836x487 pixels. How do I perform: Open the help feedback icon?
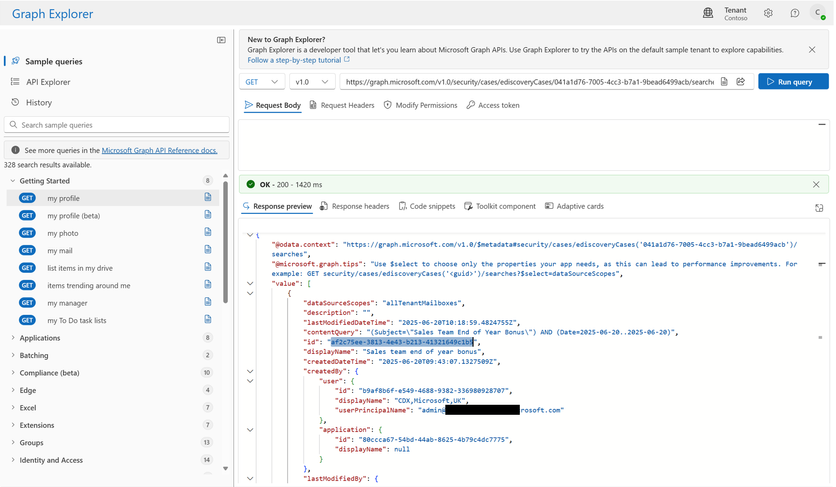click(794, 13)
